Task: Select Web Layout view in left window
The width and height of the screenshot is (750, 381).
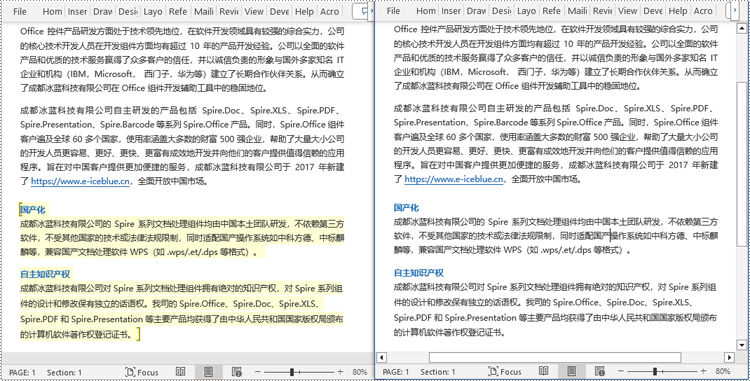Action: click(x=236, y=372)
